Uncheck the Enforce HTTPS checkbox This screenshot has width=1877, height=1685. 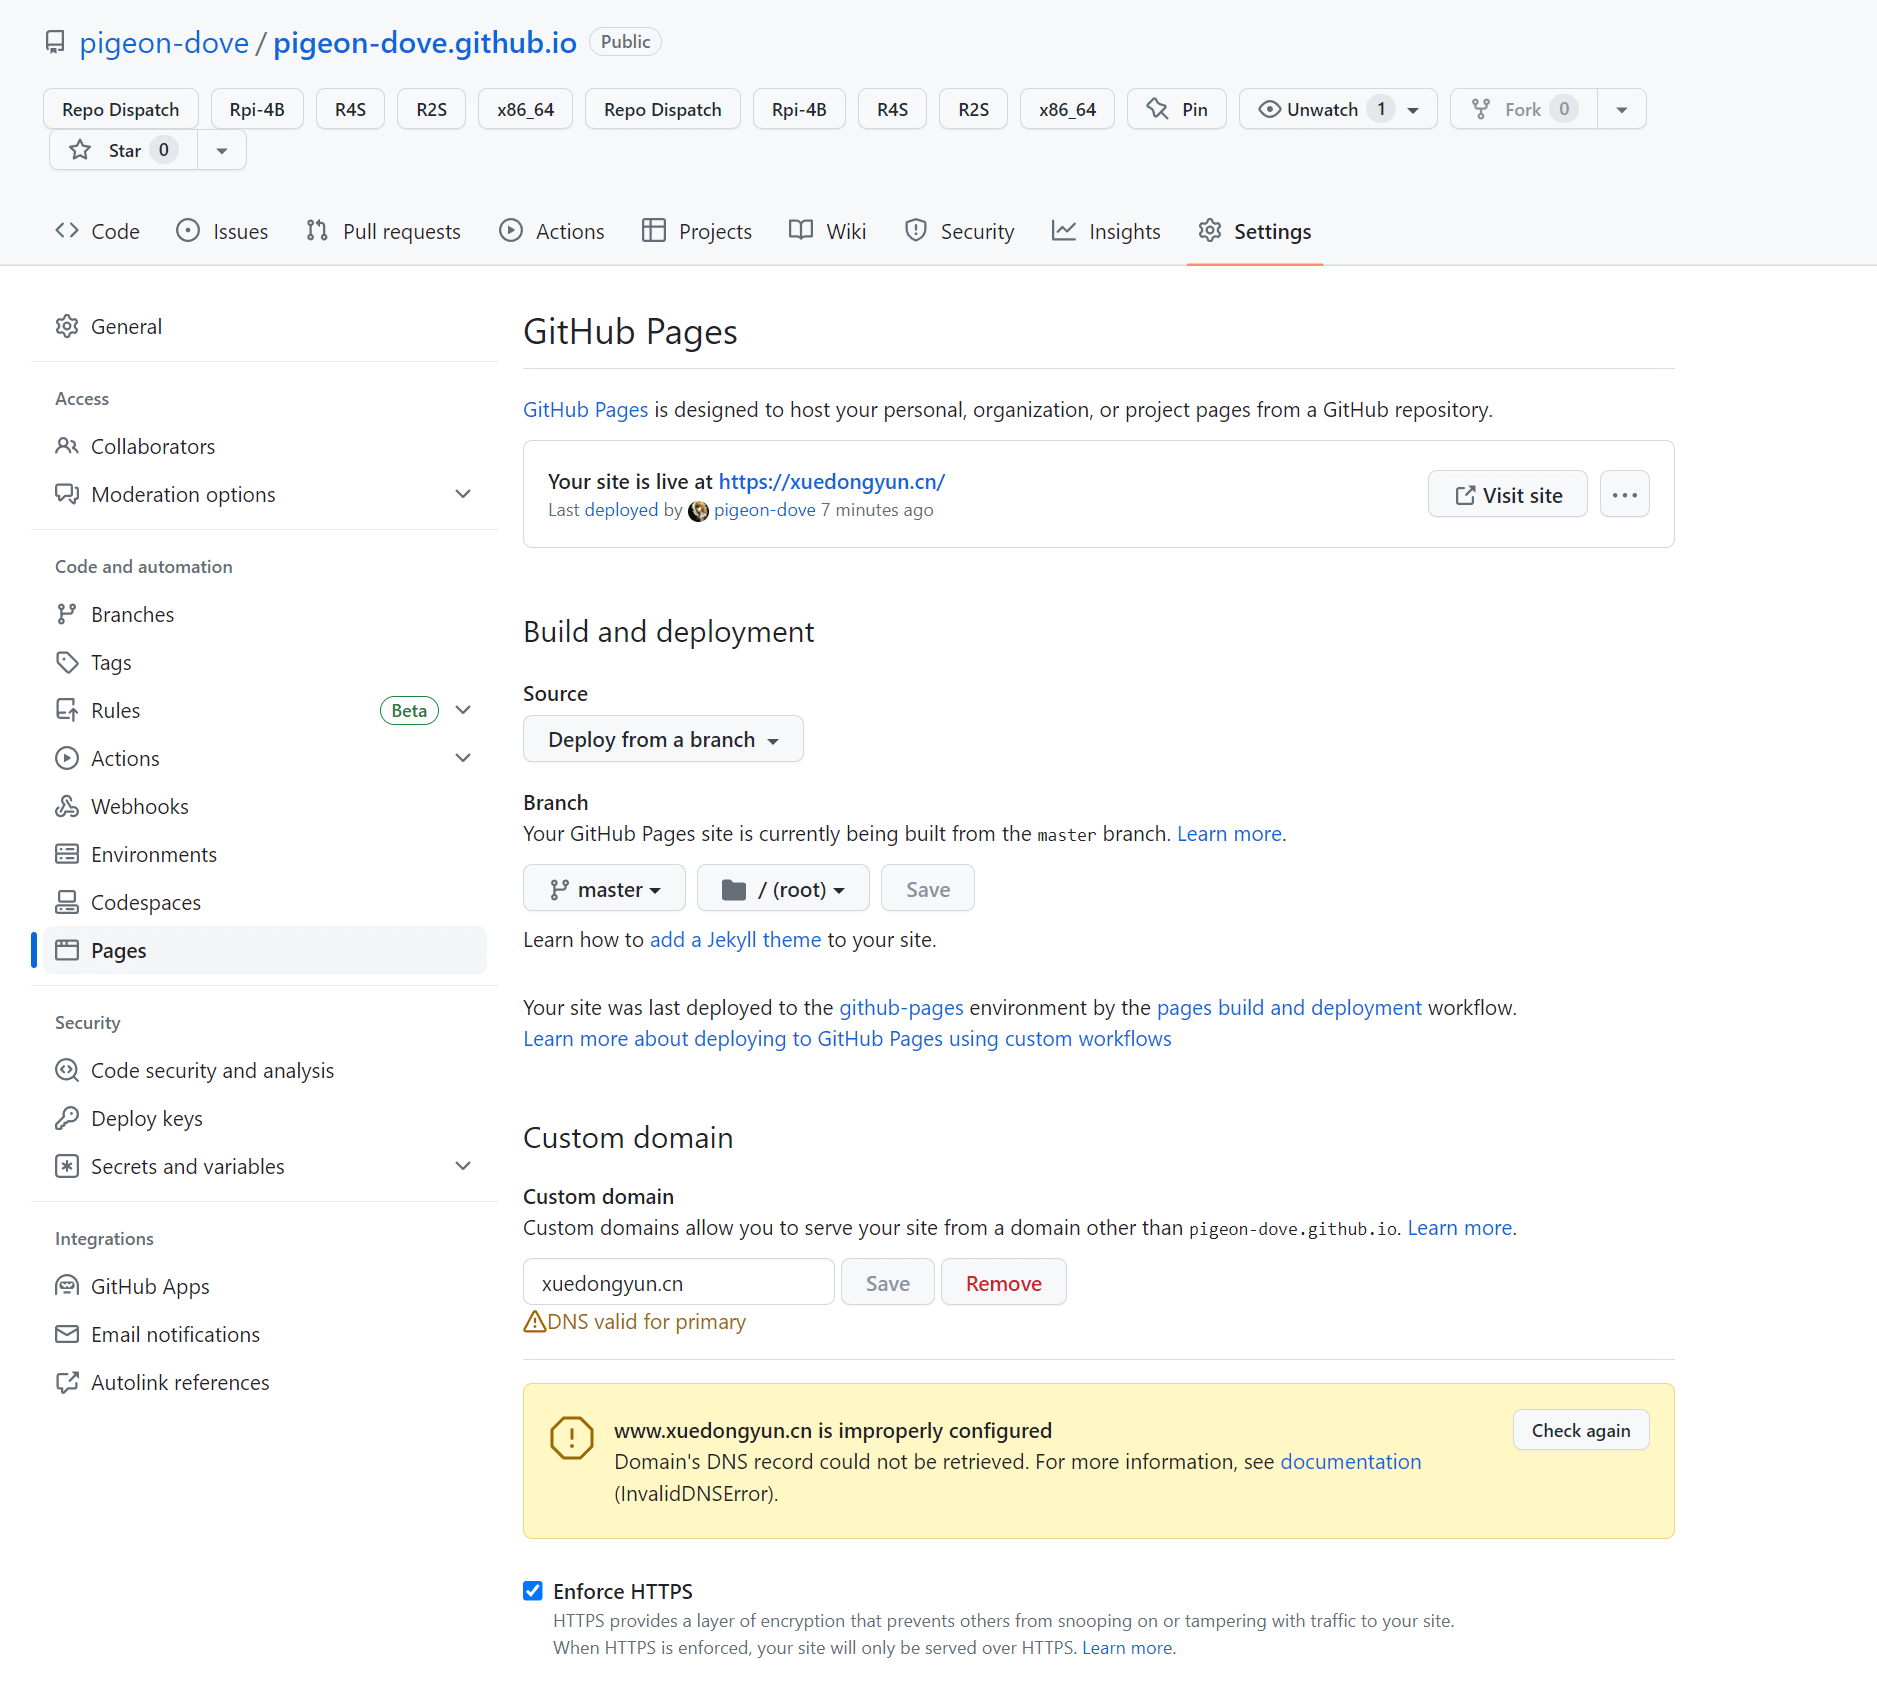coord(533,1591)
